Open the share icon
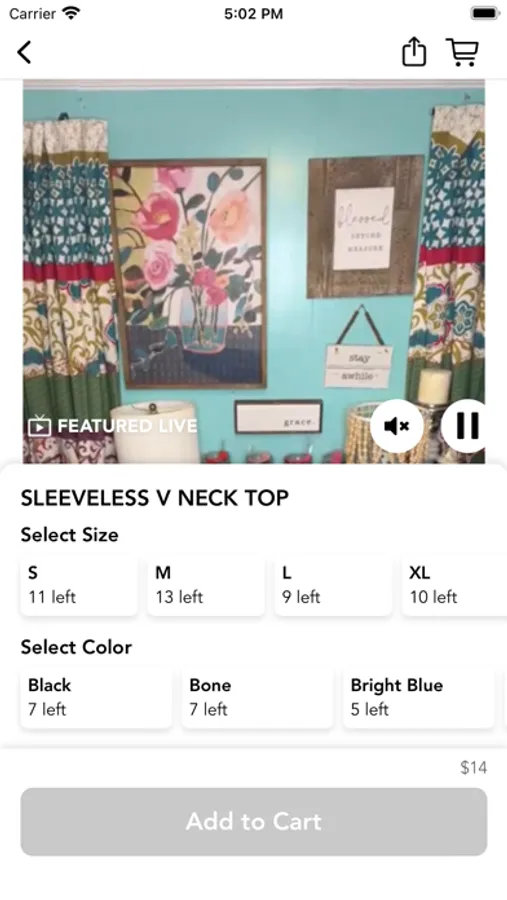Image resolution: width=507 pixels, height=900 pixels. click(x=413, y=52)
